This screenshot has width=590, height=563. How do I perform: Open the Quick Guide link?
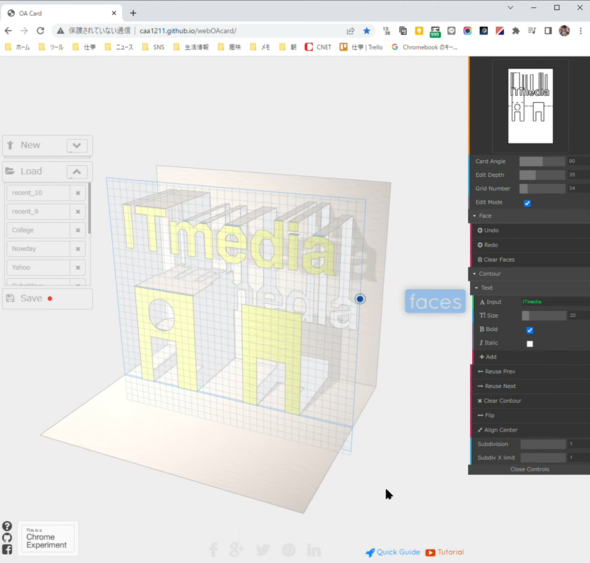pos(393,552)
